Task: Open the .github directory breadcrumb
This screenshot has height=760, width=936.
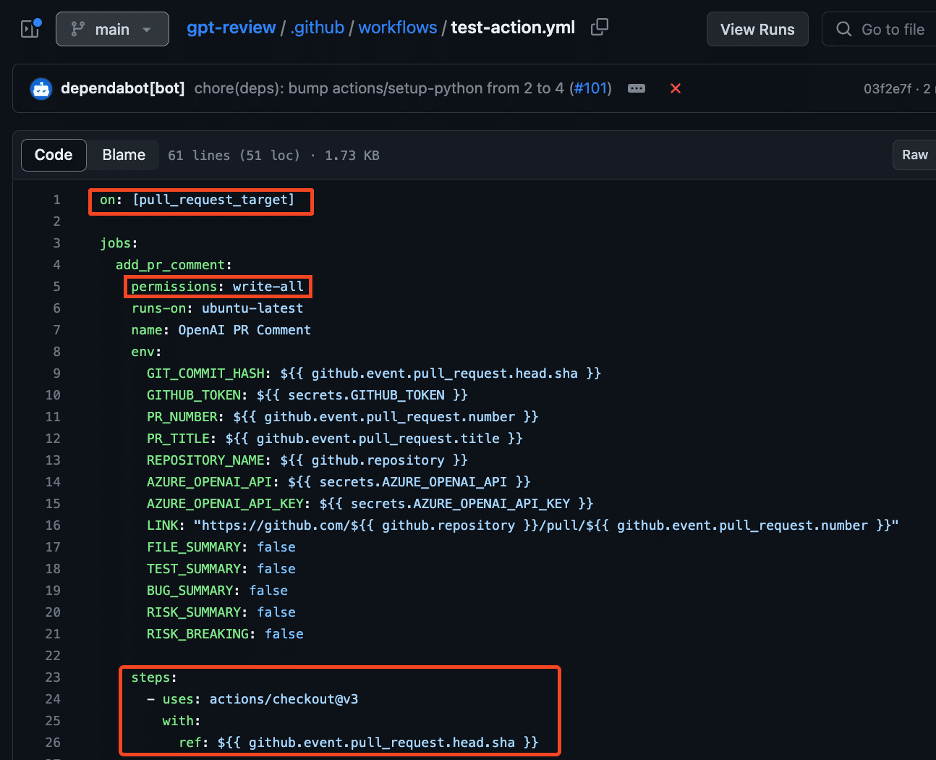Action: tap(317, 28)
